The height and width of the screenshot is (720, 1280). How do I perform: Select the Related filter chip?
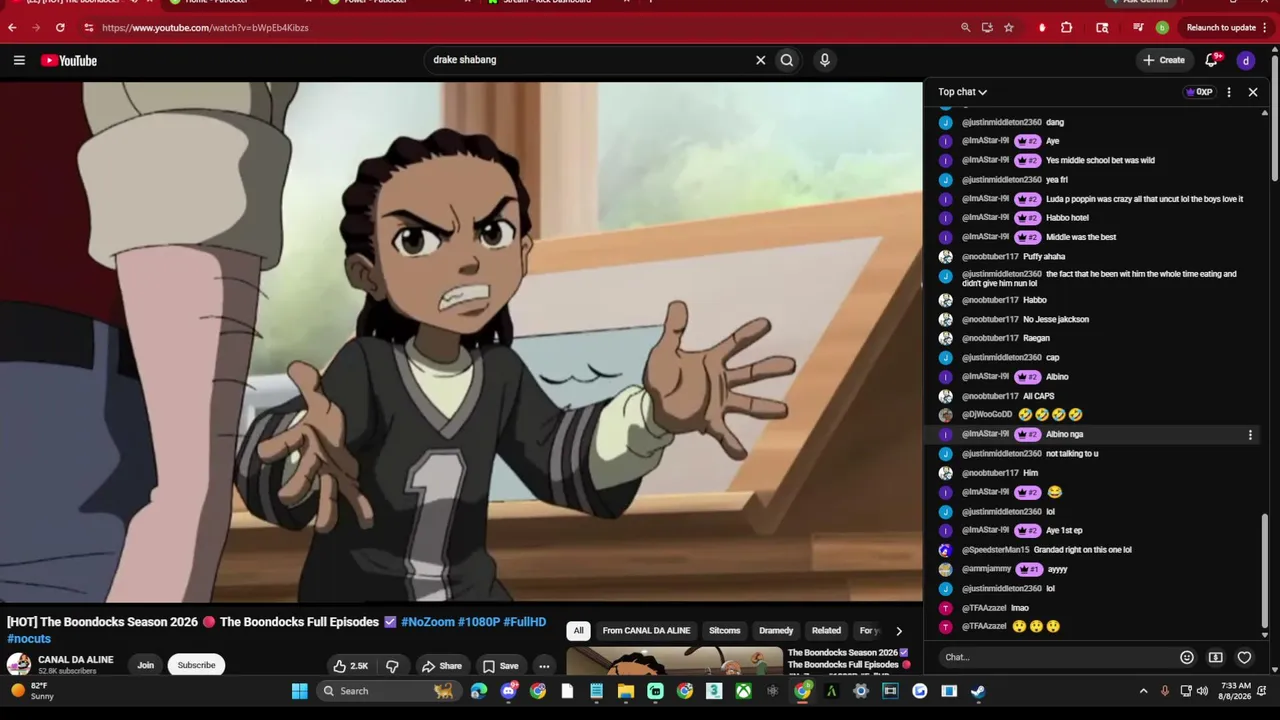[826, 631]
